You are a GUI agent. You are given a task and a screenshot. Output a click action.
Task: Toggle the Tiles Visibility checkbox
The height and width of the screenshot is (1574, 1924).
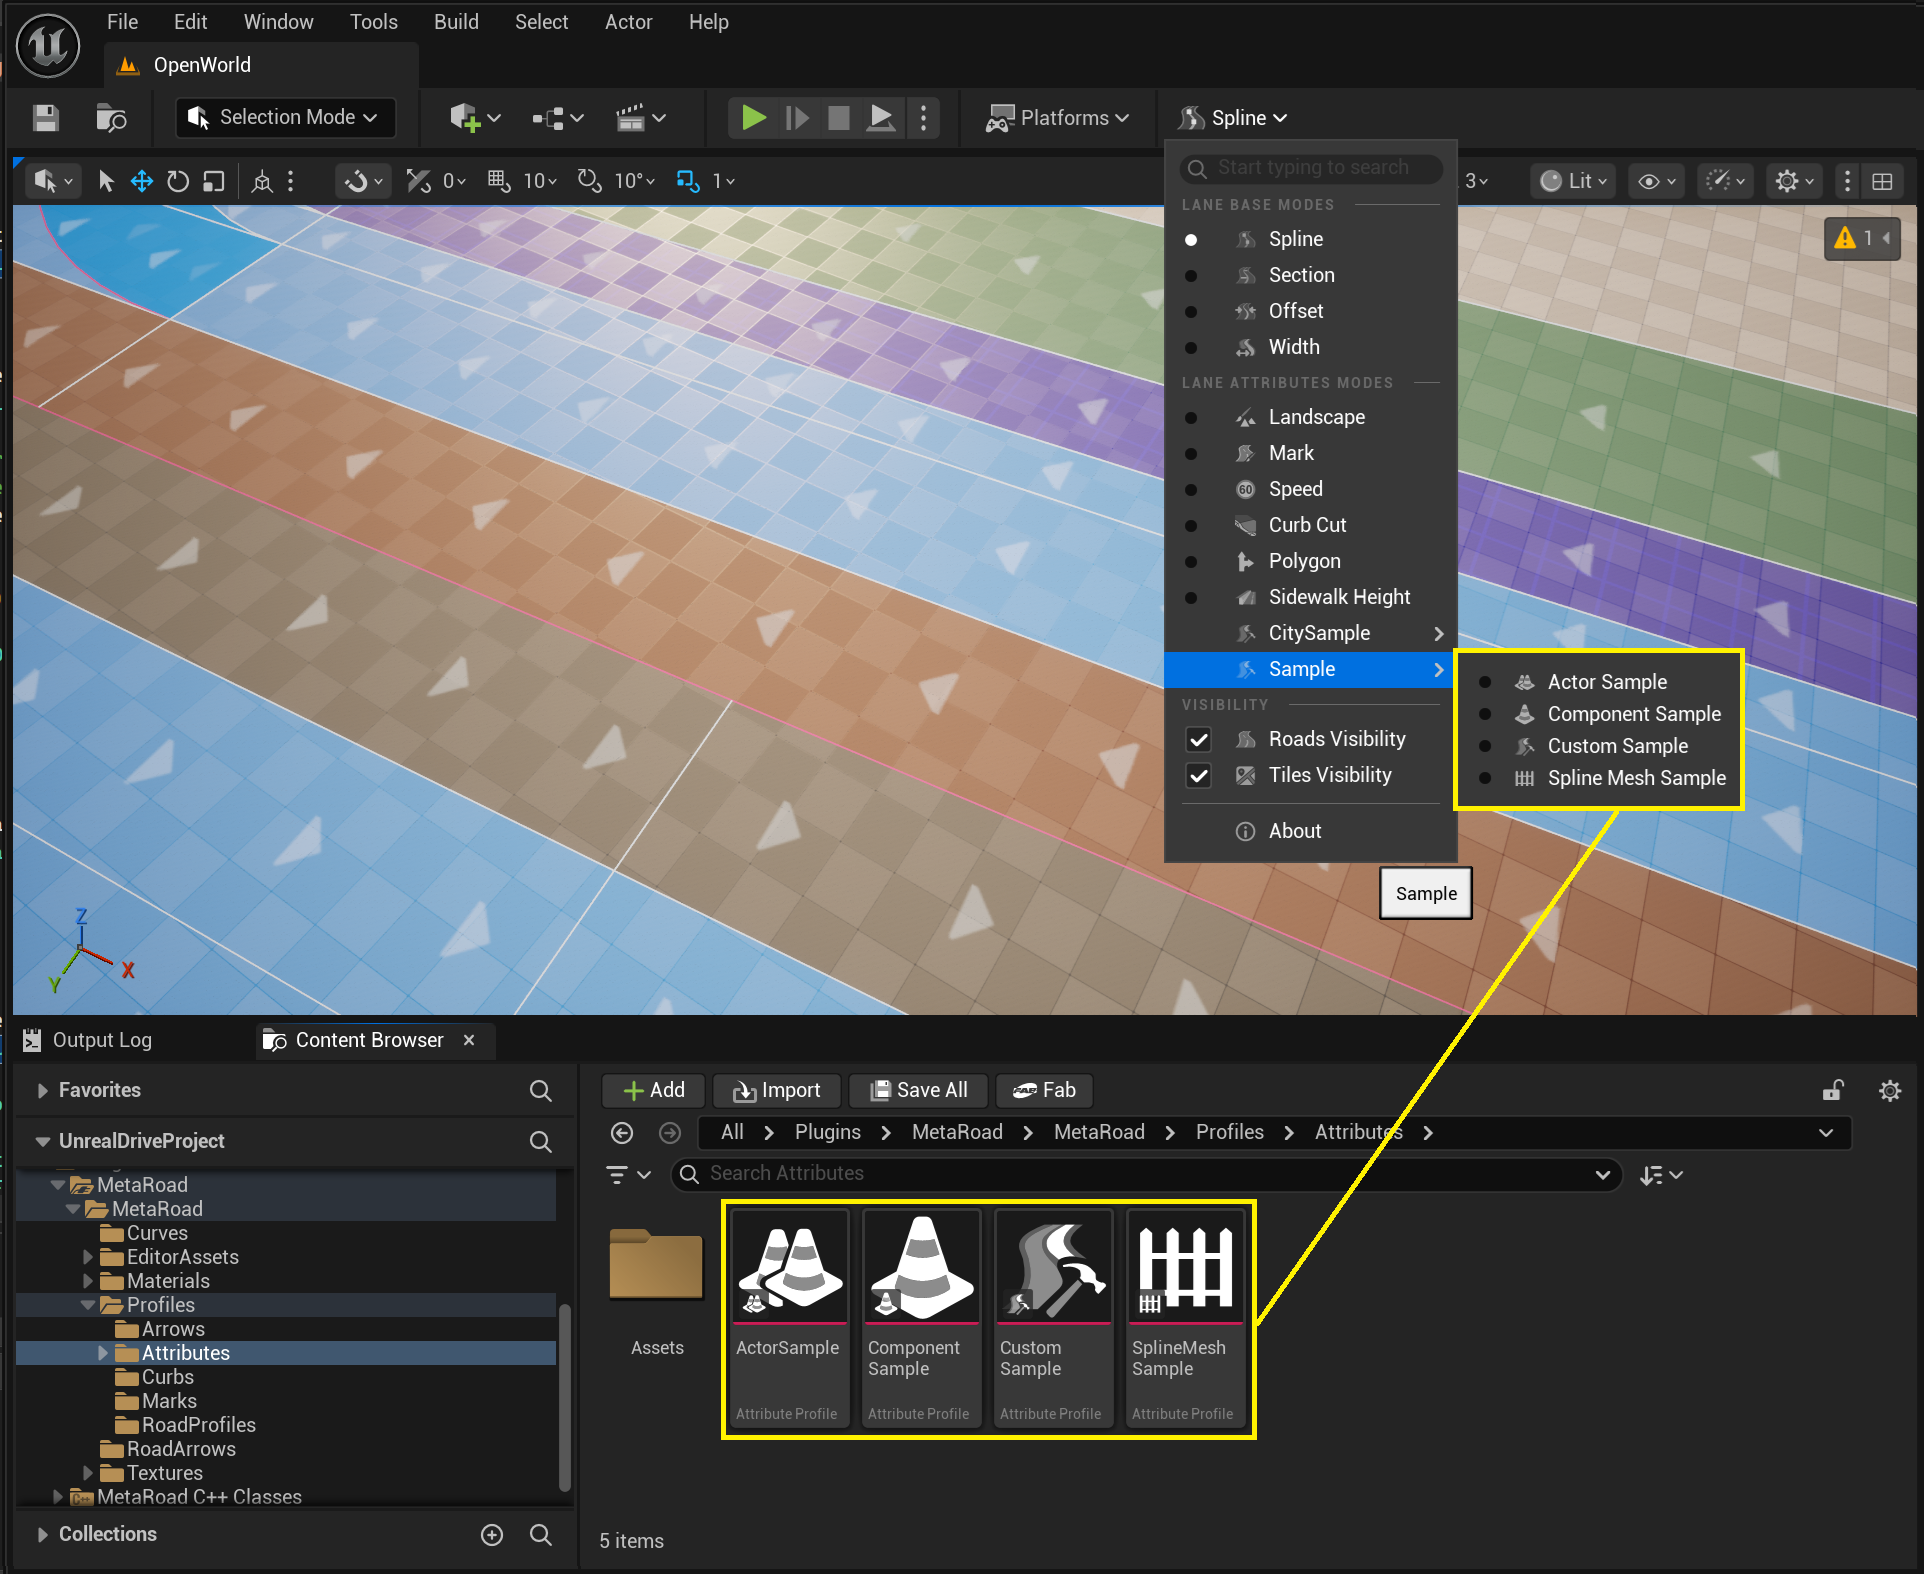(x=1198, y=776)
